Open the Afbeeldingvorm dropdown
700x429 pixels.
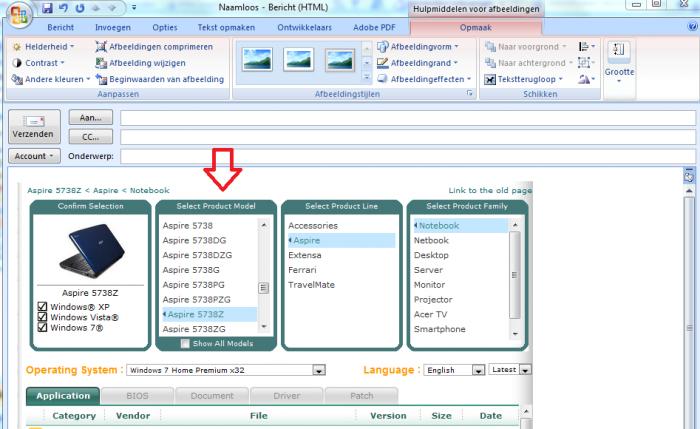coord(418,46)
